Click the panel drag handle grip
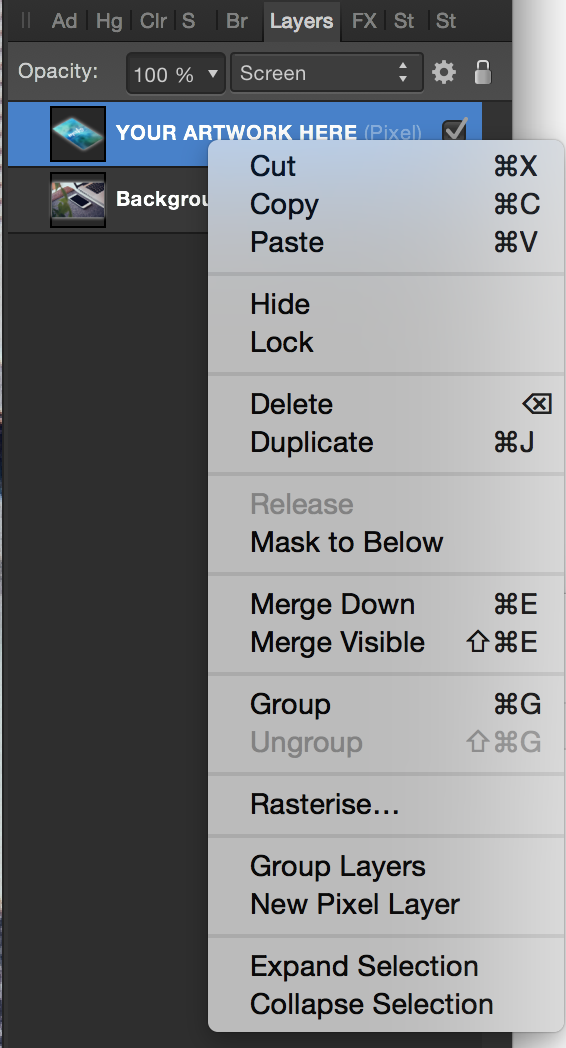 [x=25, y=21]
